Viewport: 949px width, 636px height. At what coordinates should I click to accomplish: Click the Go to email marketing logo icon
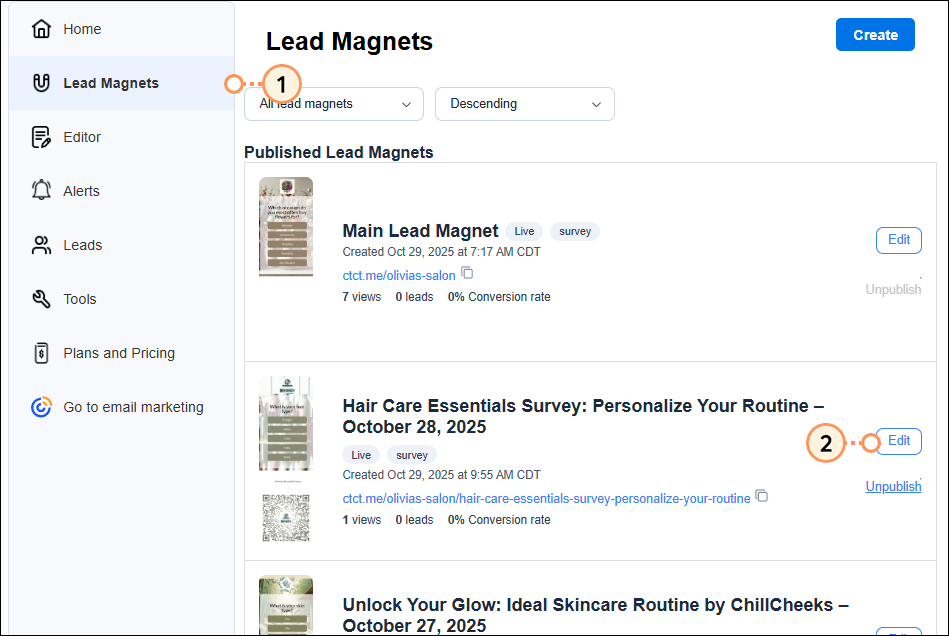click(x=41, y=407)
